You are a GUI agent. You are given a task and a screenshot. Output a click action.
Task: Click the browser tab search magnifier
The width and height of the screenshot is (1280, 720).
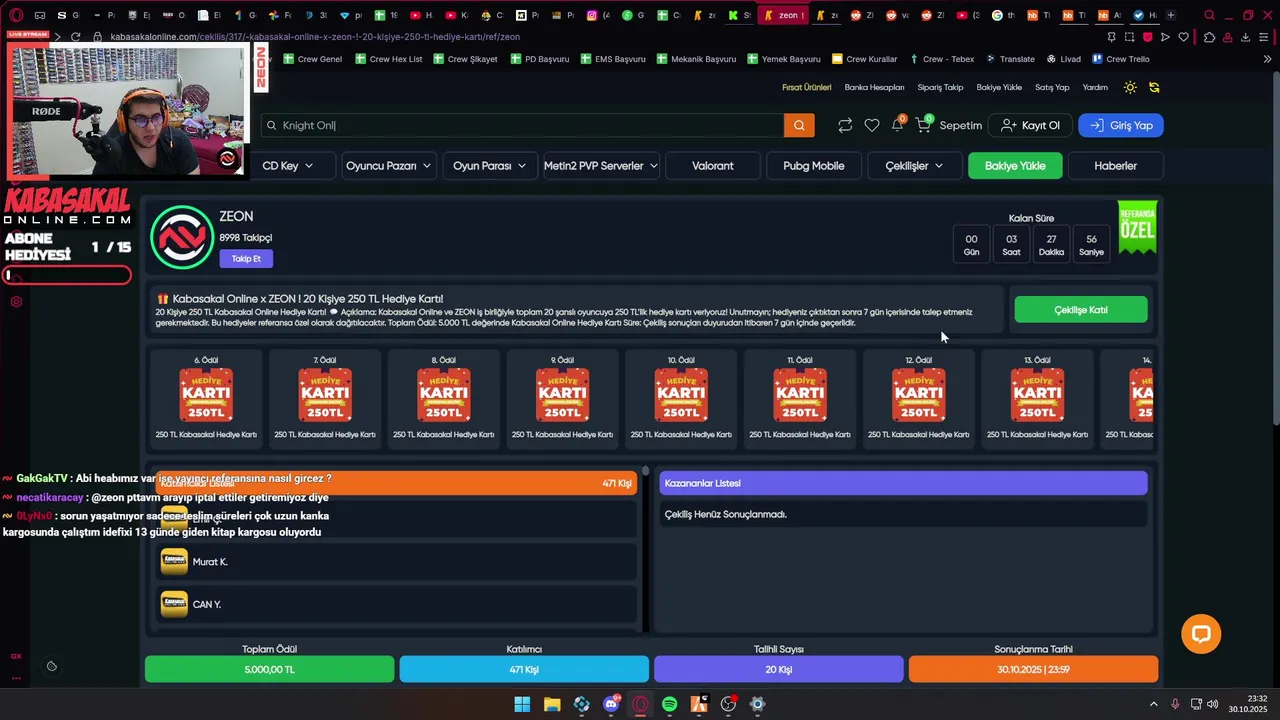point(1209,15)
